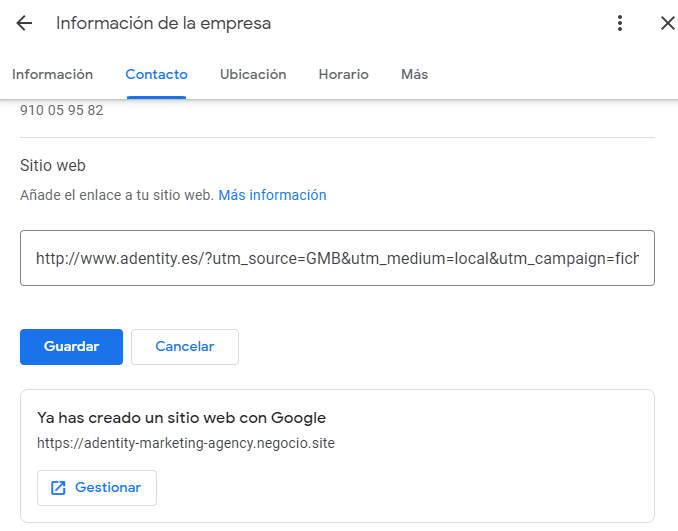The width and height of the screenshot is (678, 531).
Task: Go back using the left arrow
Action: click(x=24, y=23)
